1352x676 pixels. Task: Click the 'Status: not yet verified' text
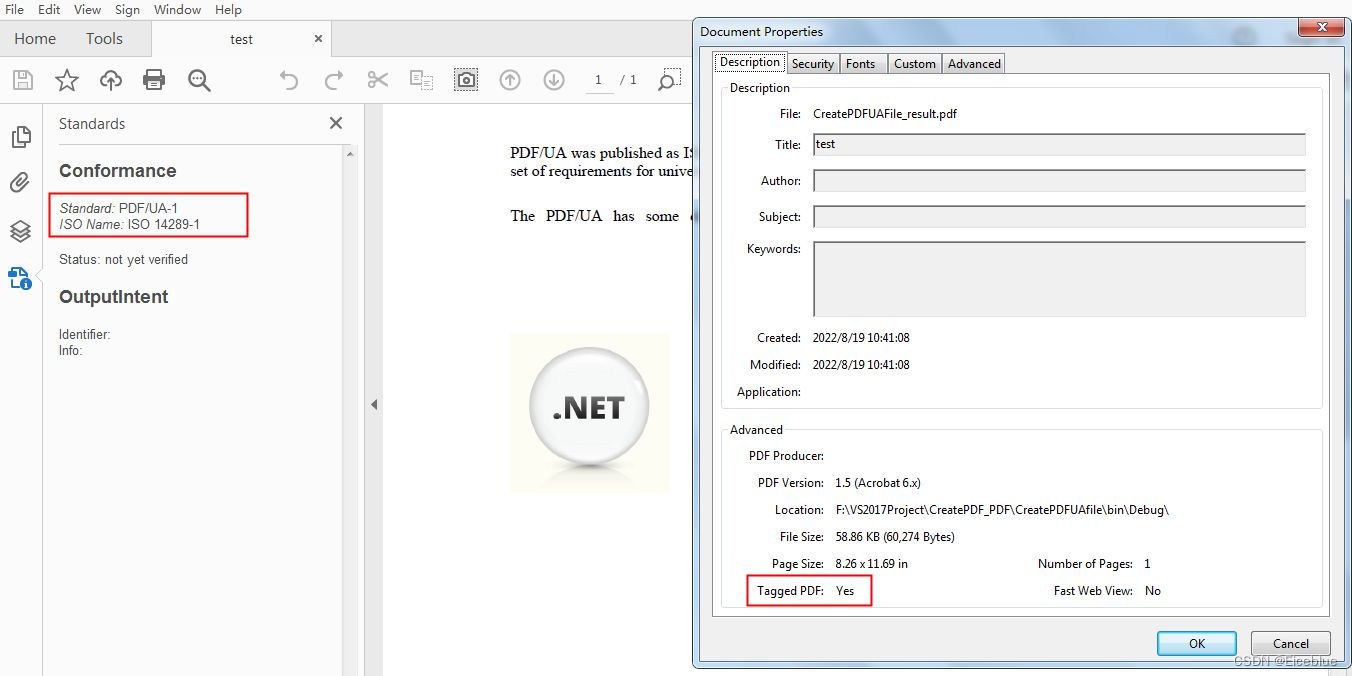(x=123, y=259)
